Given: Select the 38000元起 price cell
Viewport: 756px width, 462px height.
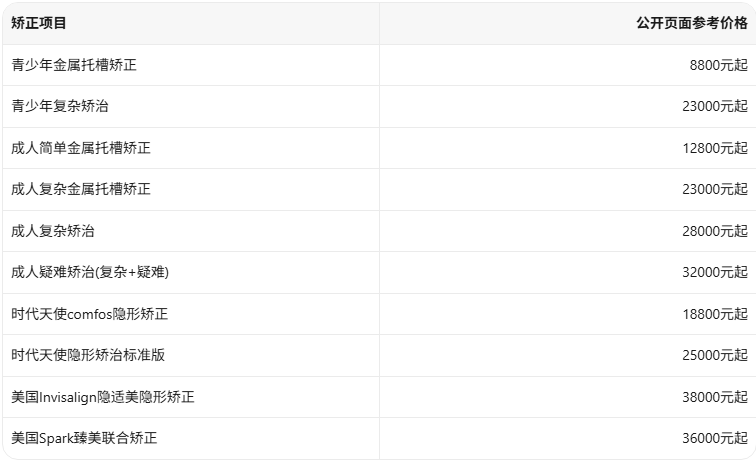Looking at the screenshot, I should coord(715,397).
